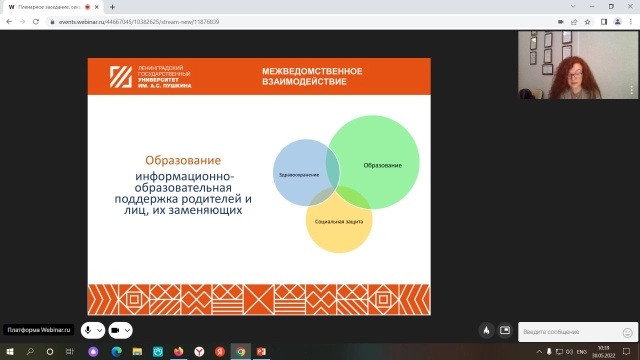Expand the microphone options chevron
Viewport: 640px width, 360px height.
(100, 330)
